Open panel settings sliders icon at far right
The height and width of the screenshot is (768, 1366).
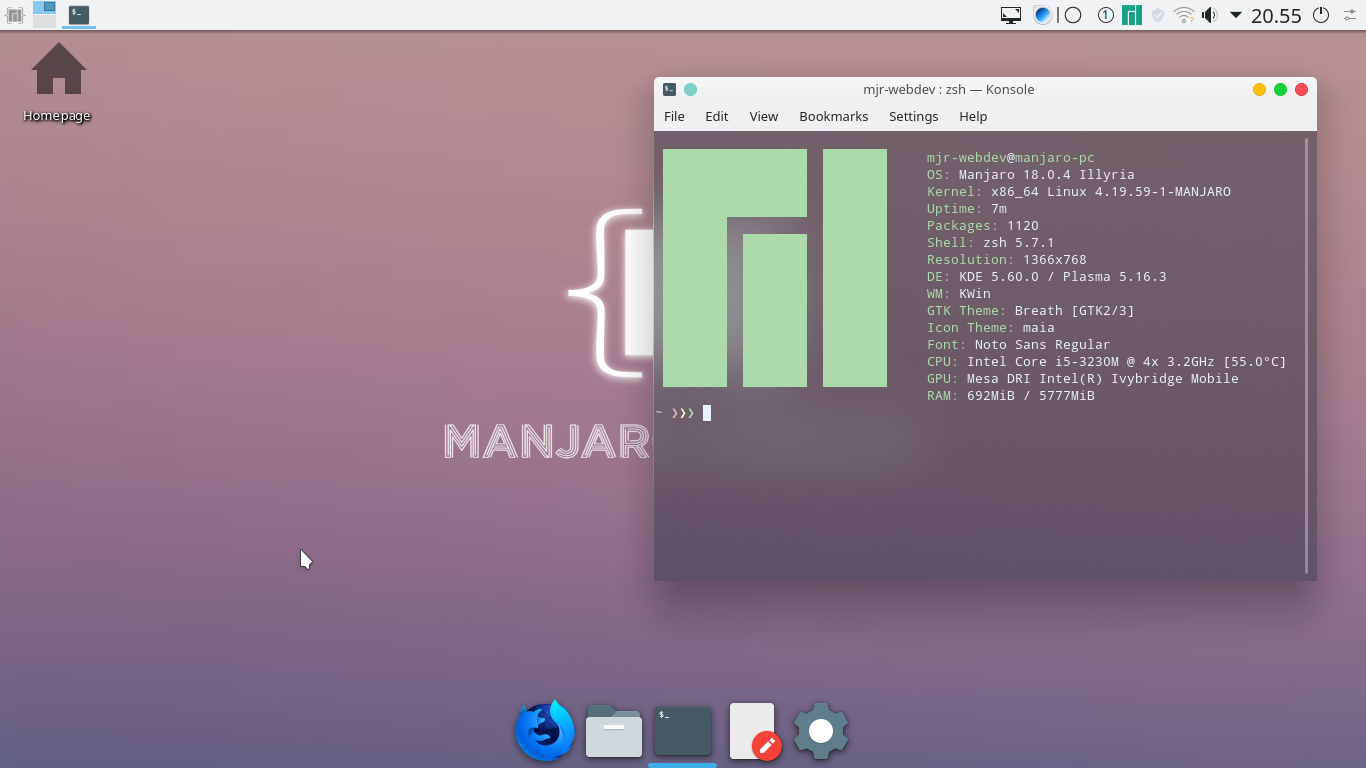1350,15
